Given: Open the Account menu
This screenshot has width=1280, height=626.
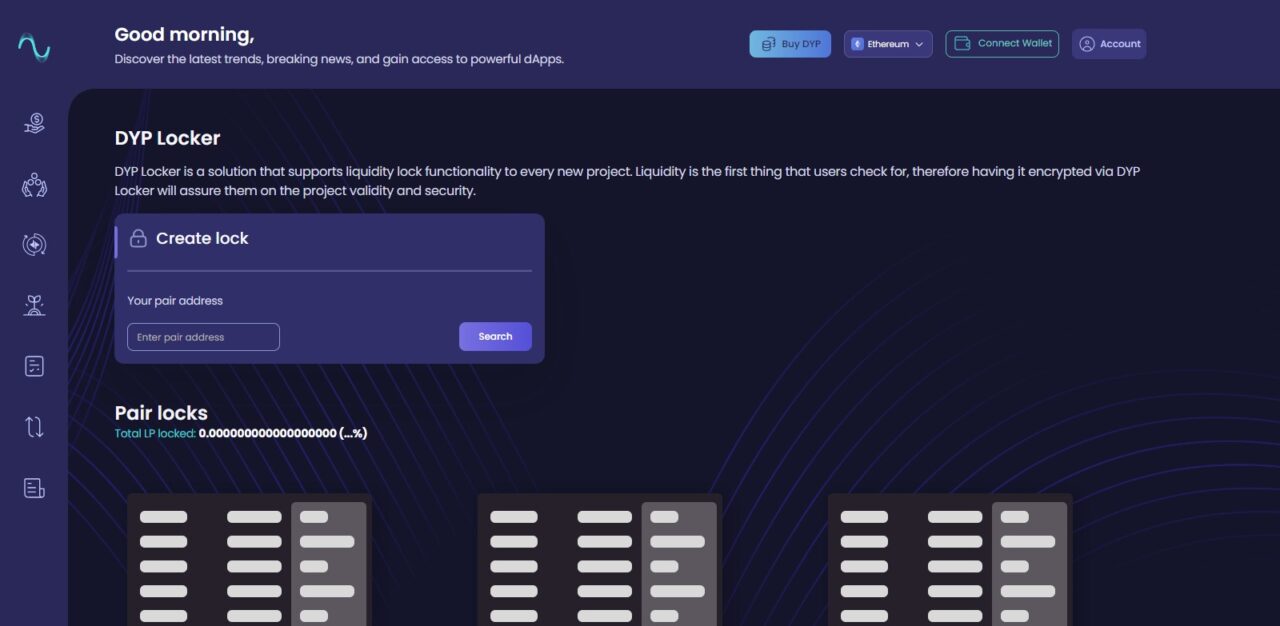Looking at the screenshot, I should pos(1109,44).
